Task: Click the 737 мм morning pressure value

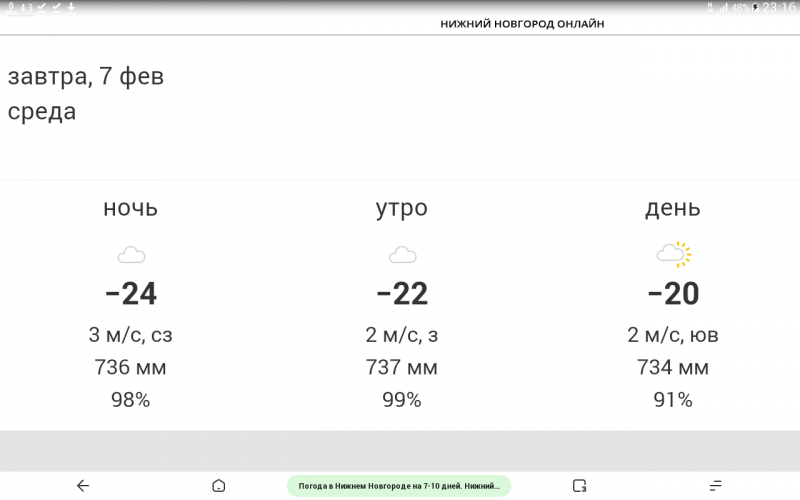Action: click(402, 367)
